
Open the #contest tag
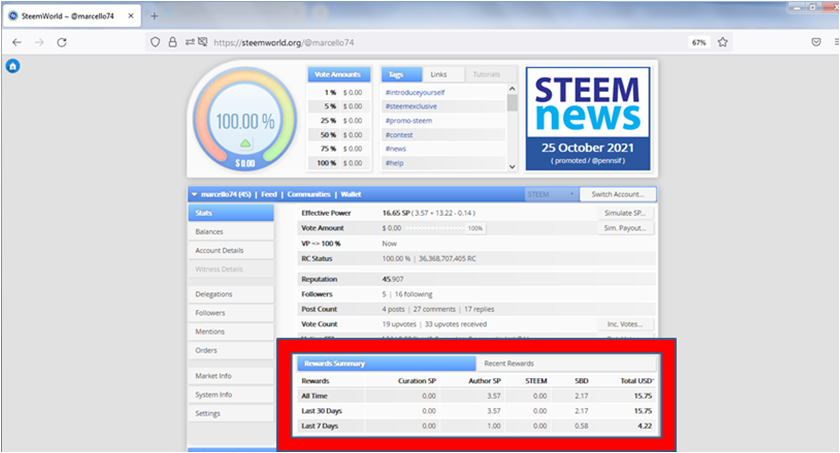click(x=399, y=135)
